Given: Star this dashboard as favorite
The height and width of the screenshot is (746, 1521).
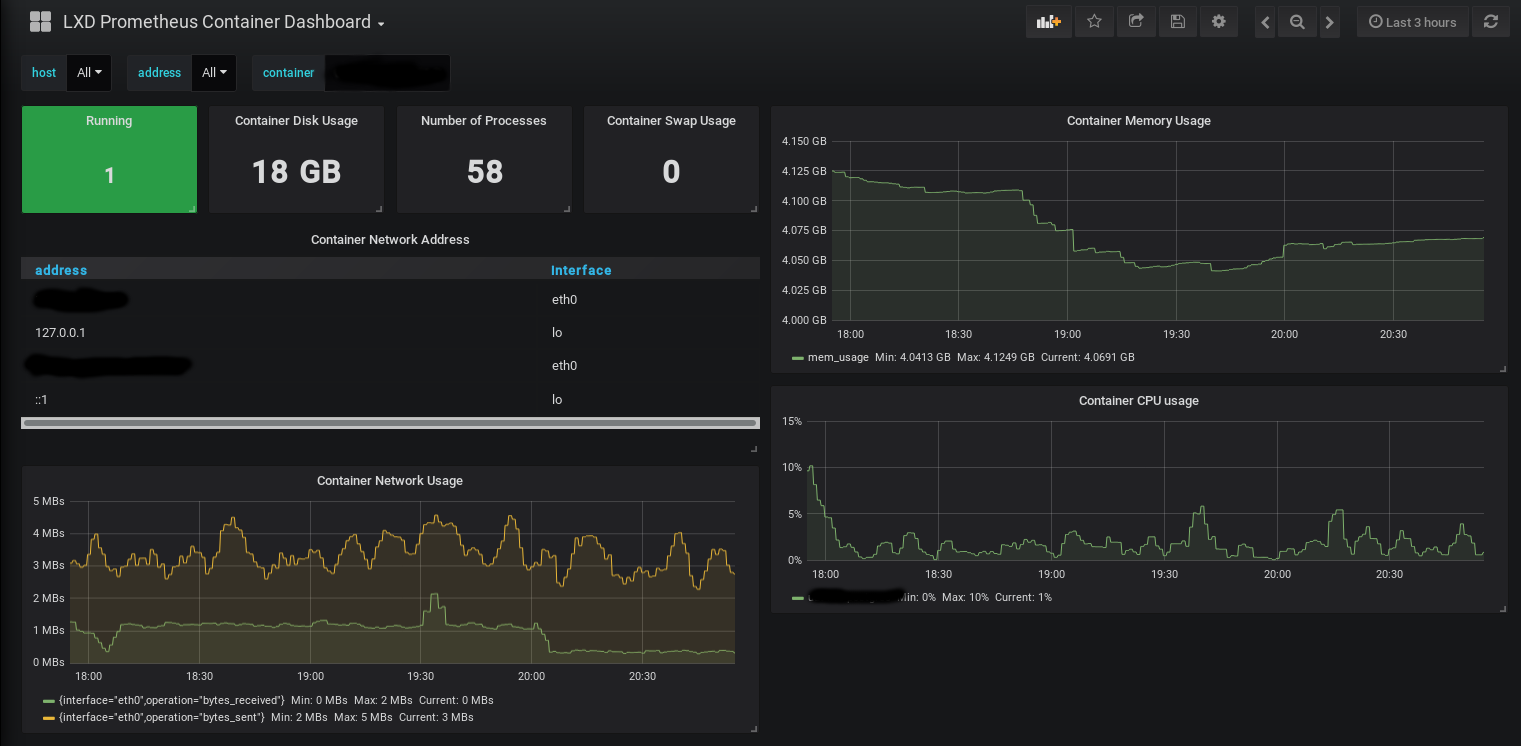Looking at the screenshot, I should click(x=1094, y=22).
